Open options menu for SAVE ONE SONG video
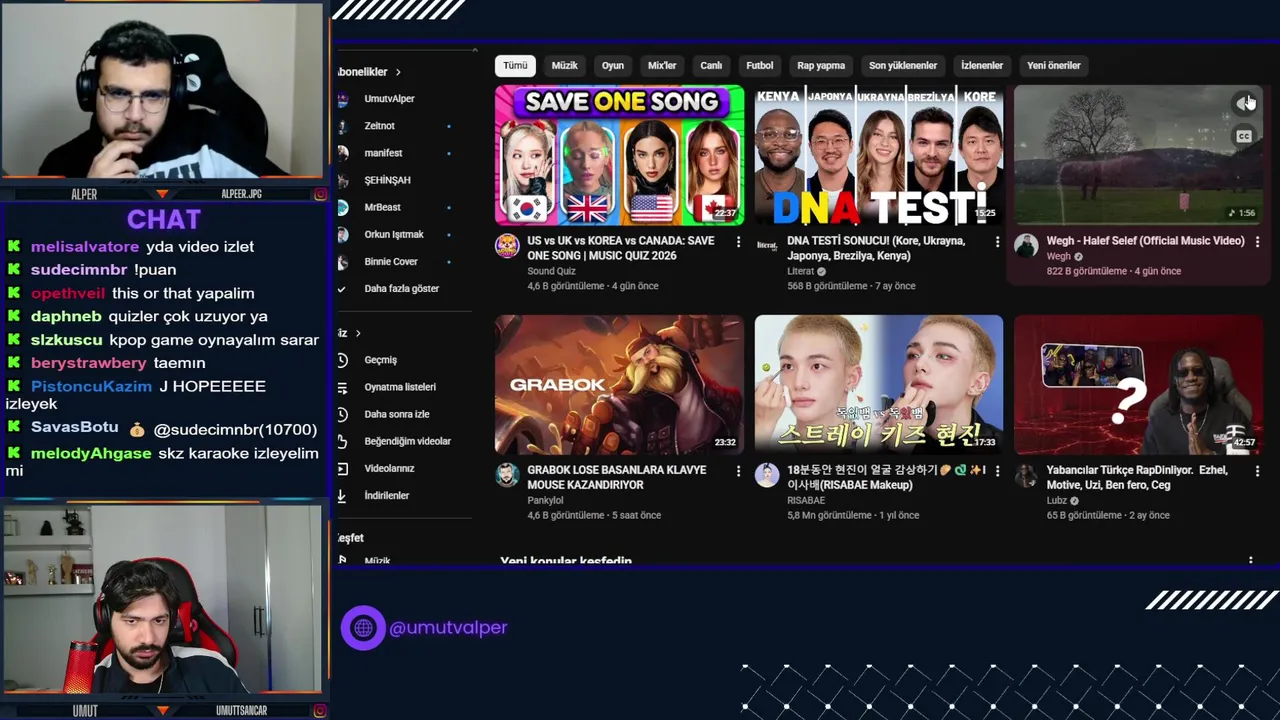The image size is (1280, 720). pyautogui.click(x=738, y=242)
